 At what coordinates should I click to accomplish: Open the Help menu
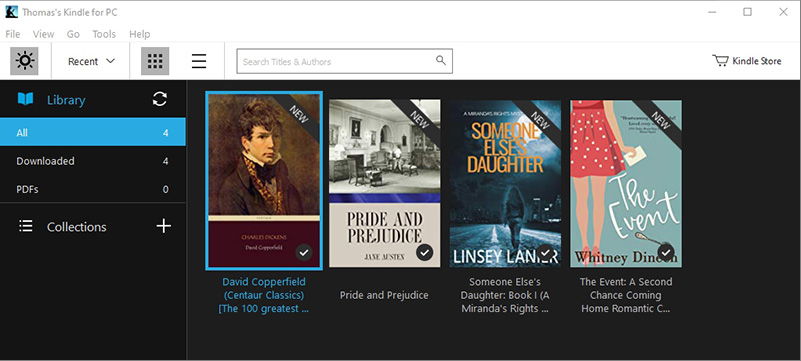coord(139,34)
